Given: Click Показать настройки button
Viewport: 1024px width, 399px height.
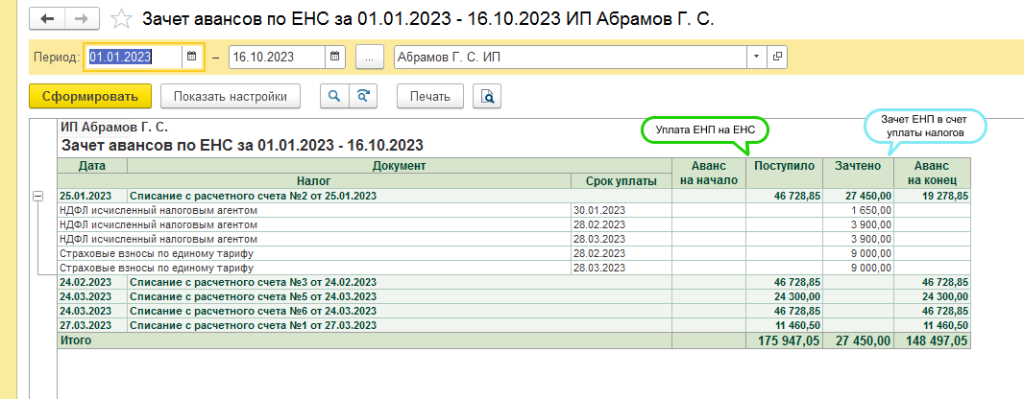Looking at the screenshot, I should point(231,97).
